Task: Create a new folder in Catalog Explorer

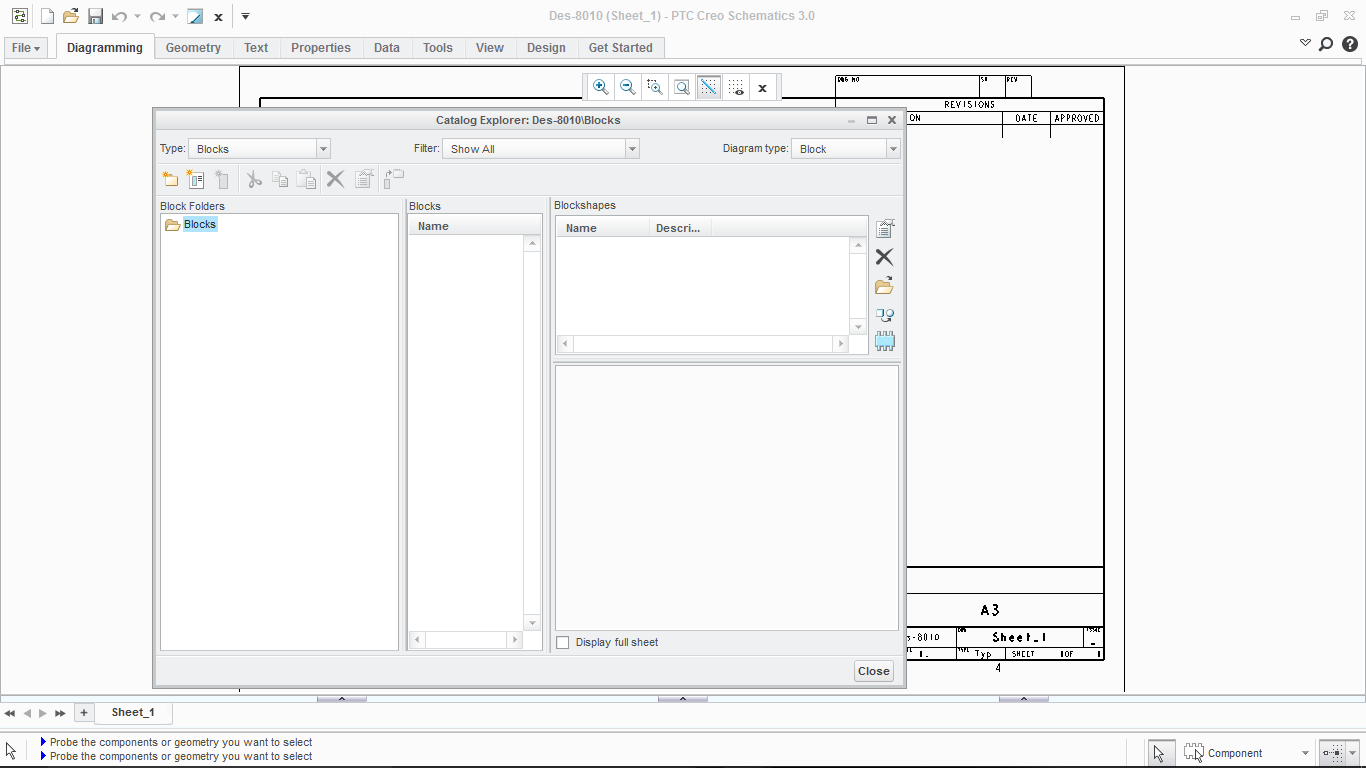Action: tap(170, 179)
